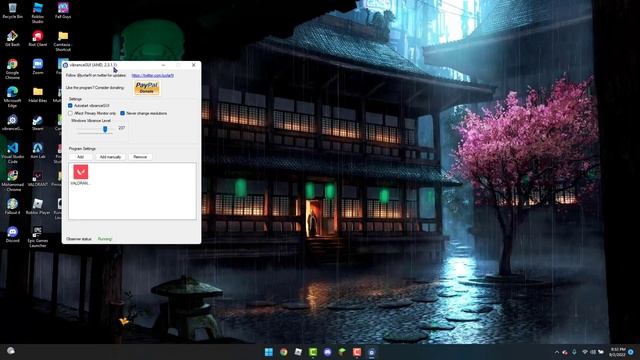Image resolution: width=640 pixels, height=360 pixels.
Task: Launch Roblox Studio from the desktop
Action: [x=38, y=12]
